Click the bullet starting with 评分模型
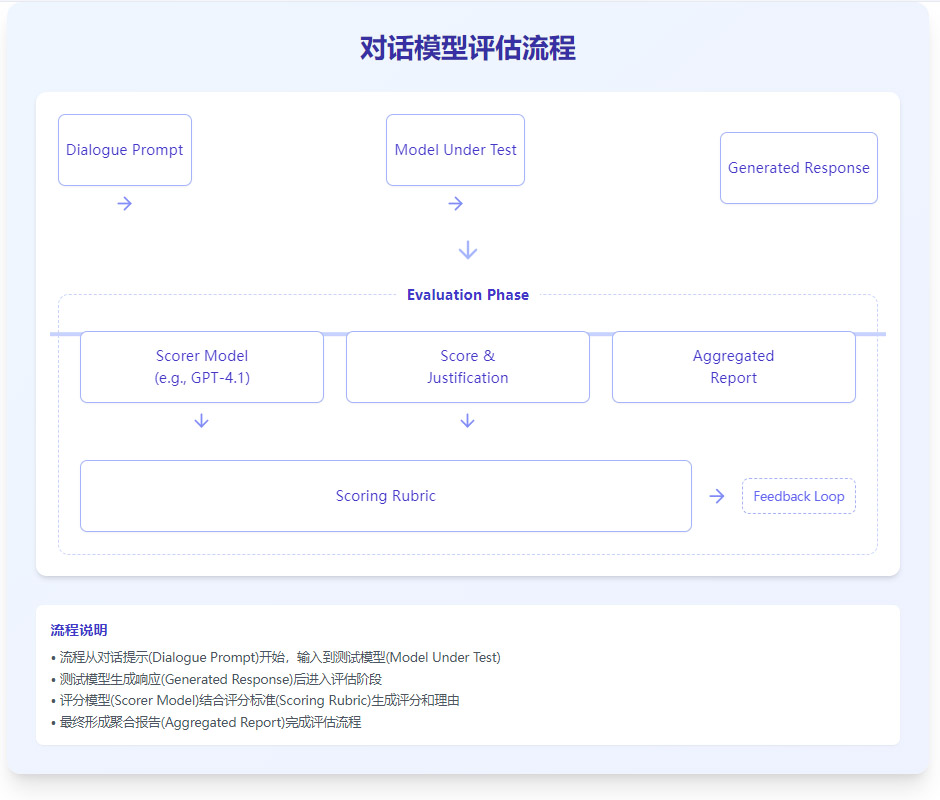Image resolution: width=940 pixels, height=800 pixels. (x=255, y=700)
